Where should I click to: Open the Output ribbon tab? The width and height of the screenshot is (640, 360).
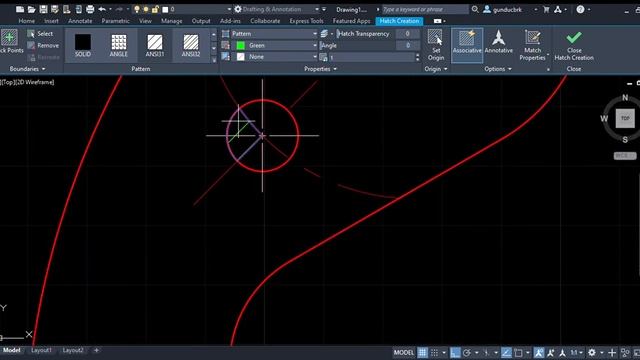tap(201, 21)
